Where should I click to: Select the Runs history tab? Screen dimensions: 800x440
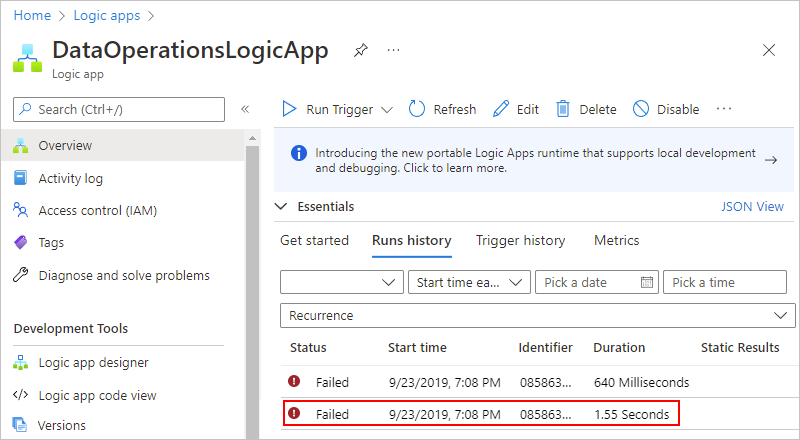[x=412, y=240]
